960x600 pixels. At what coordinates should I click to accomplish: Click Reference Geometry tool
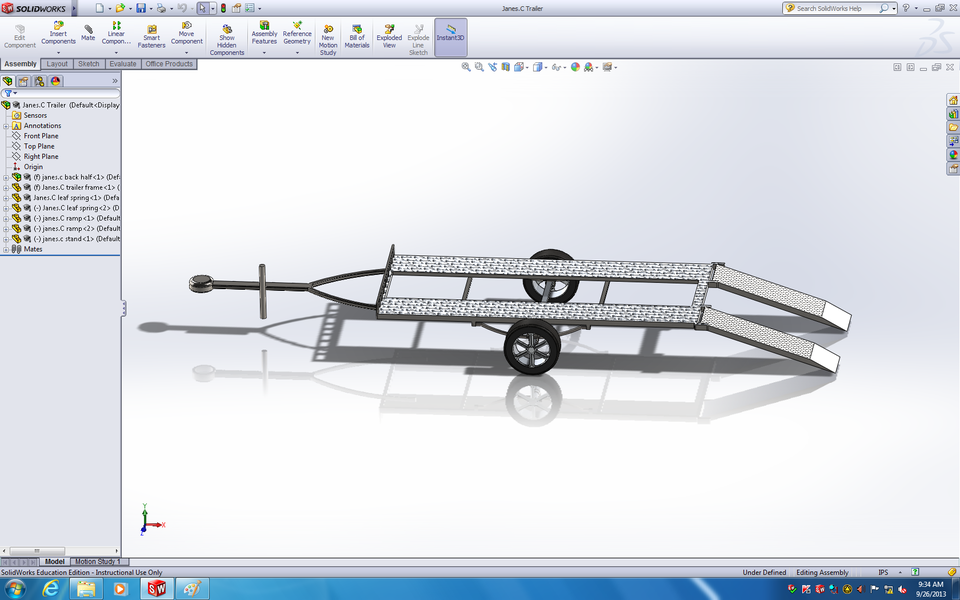[x=297, y=34]
